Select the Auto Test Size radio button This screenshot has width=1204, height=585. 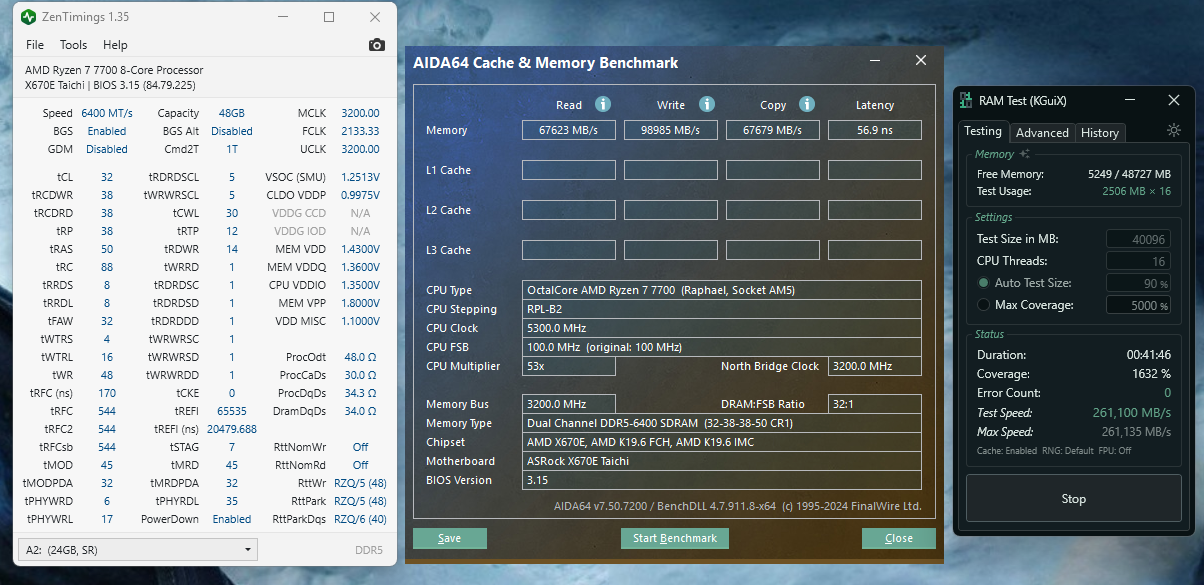tap(985, 283)
